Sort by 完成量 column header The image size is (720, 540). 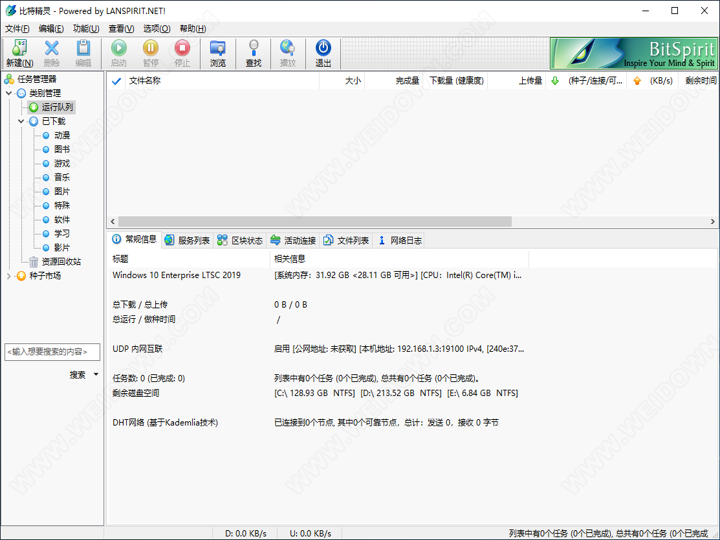(394, 81)
